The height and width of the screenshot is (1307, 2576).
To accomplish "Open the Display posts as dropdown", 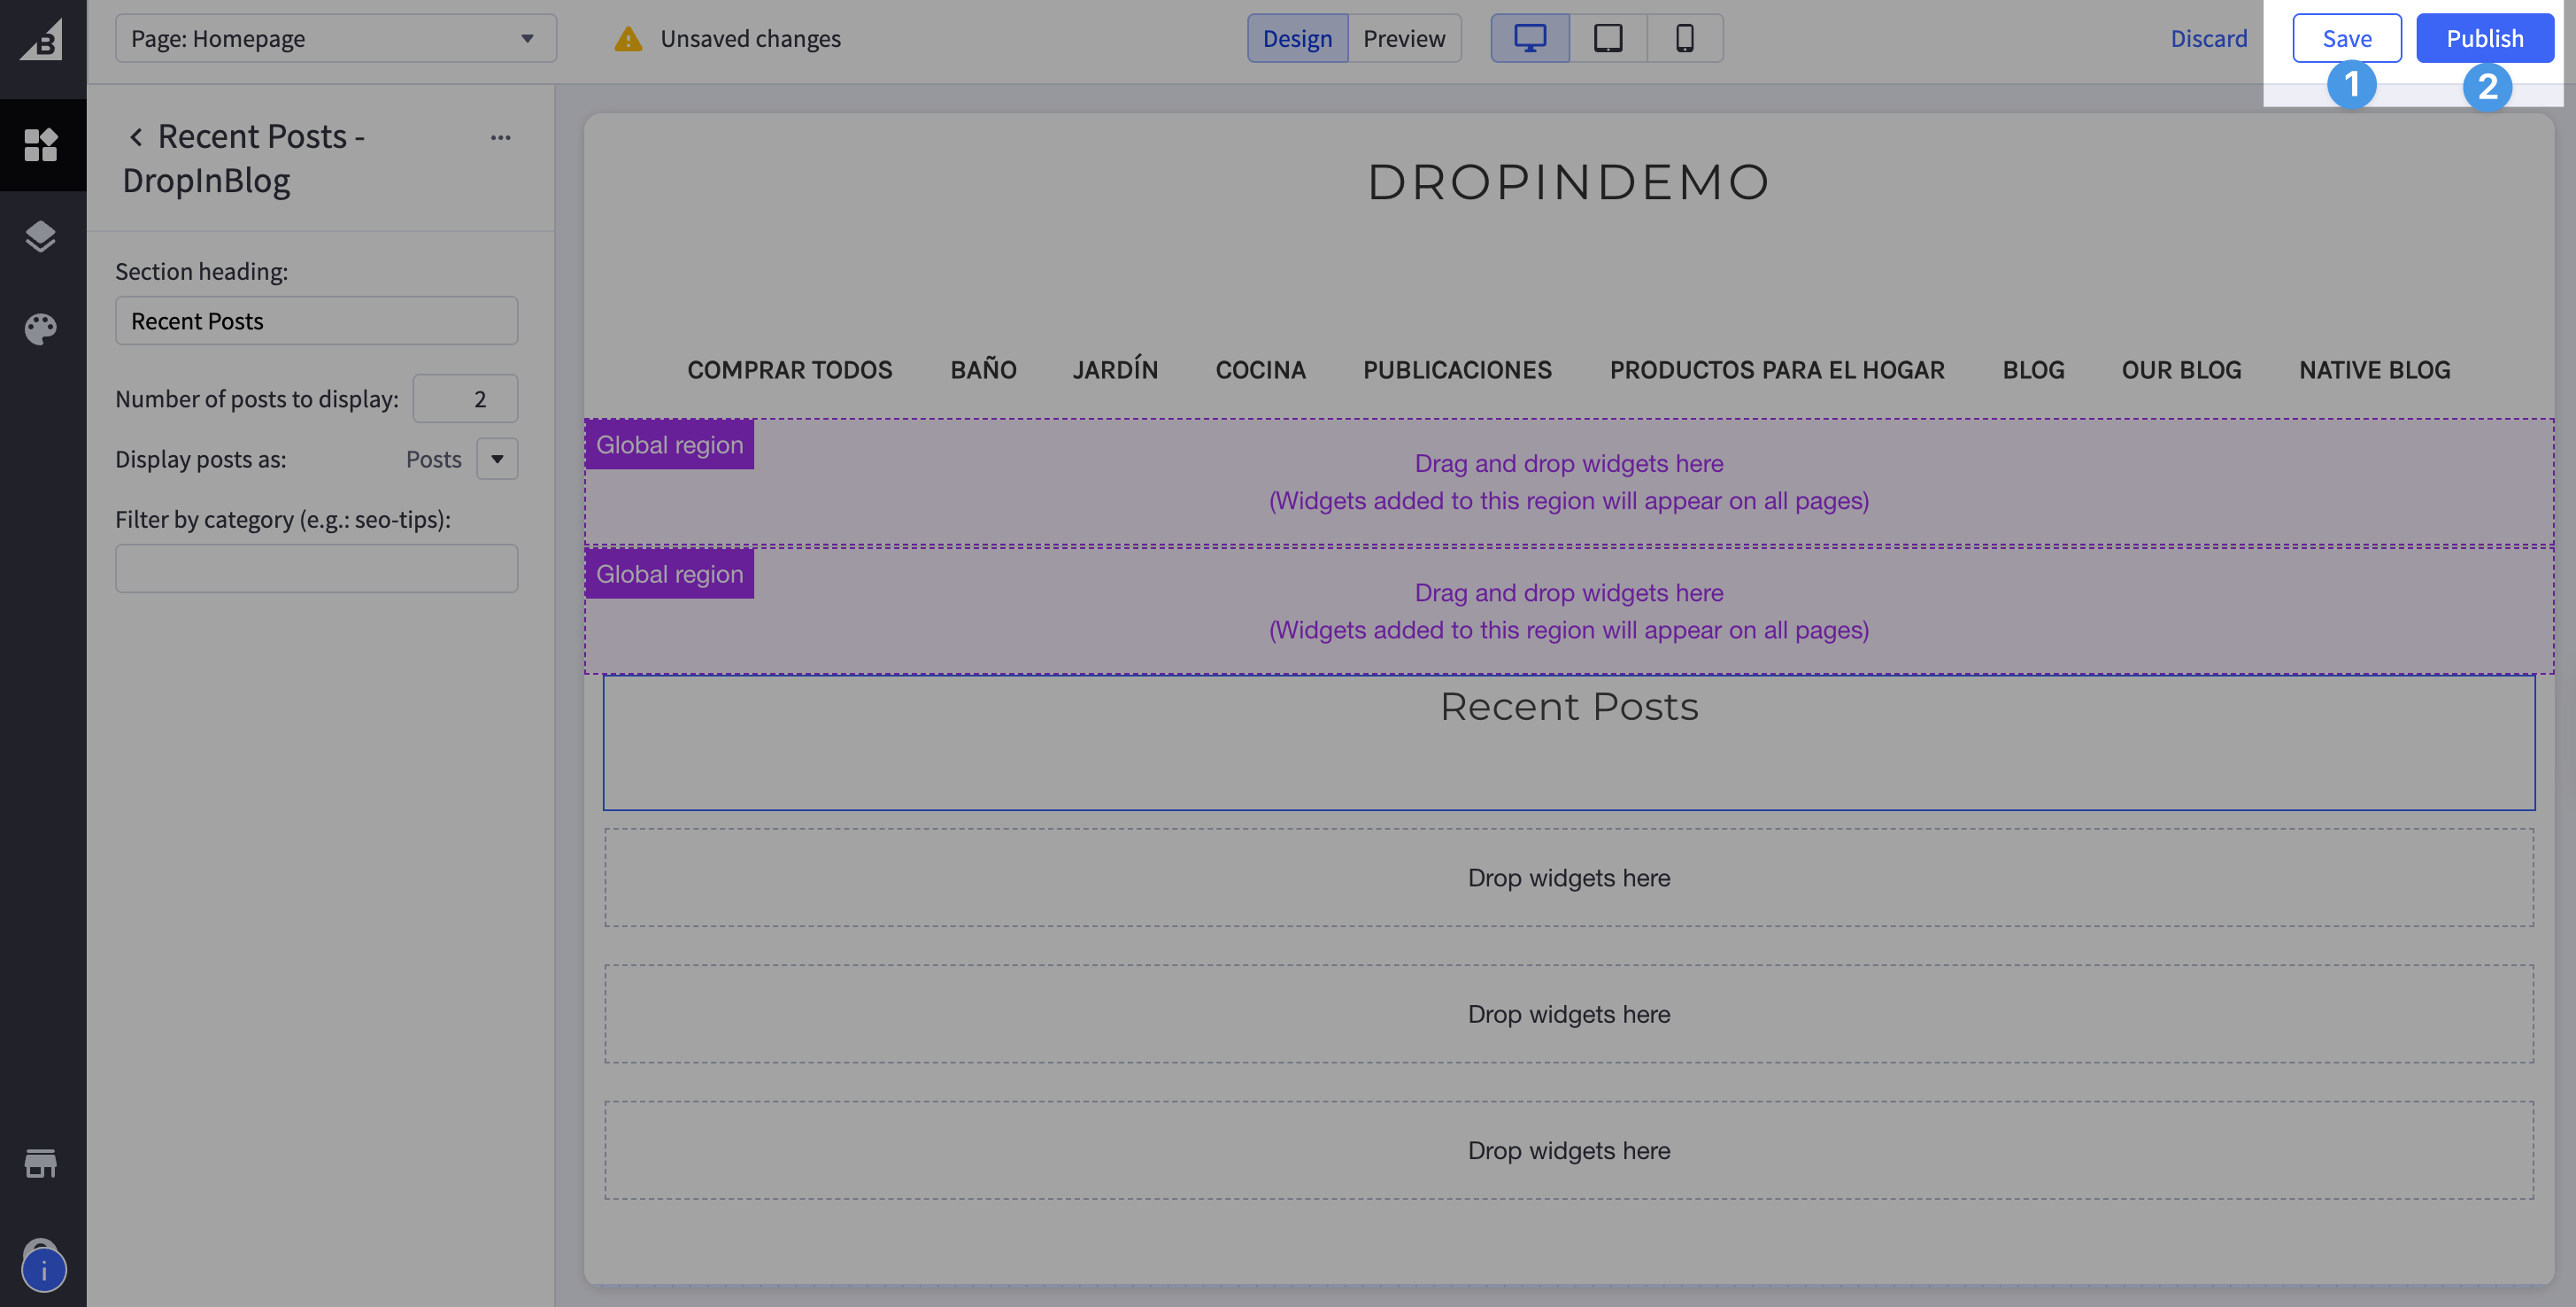I will pos(497,460).
